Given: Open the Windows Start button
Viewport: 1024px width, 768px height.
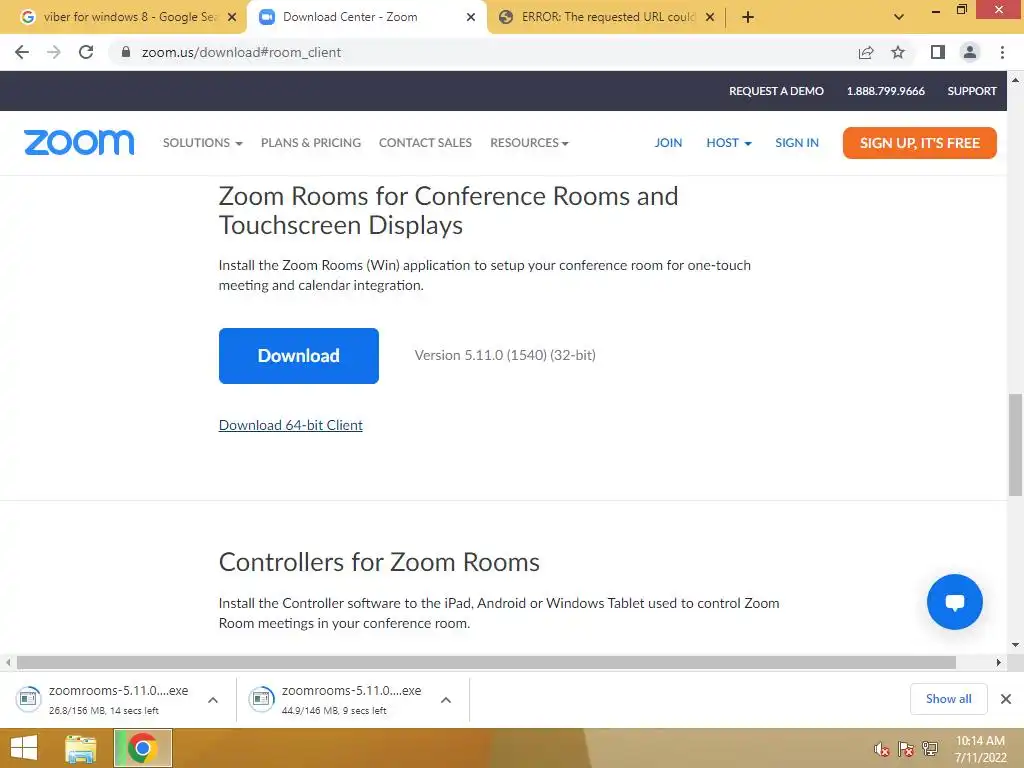Looking at the screenshot, I should click(x=24, y=748).
